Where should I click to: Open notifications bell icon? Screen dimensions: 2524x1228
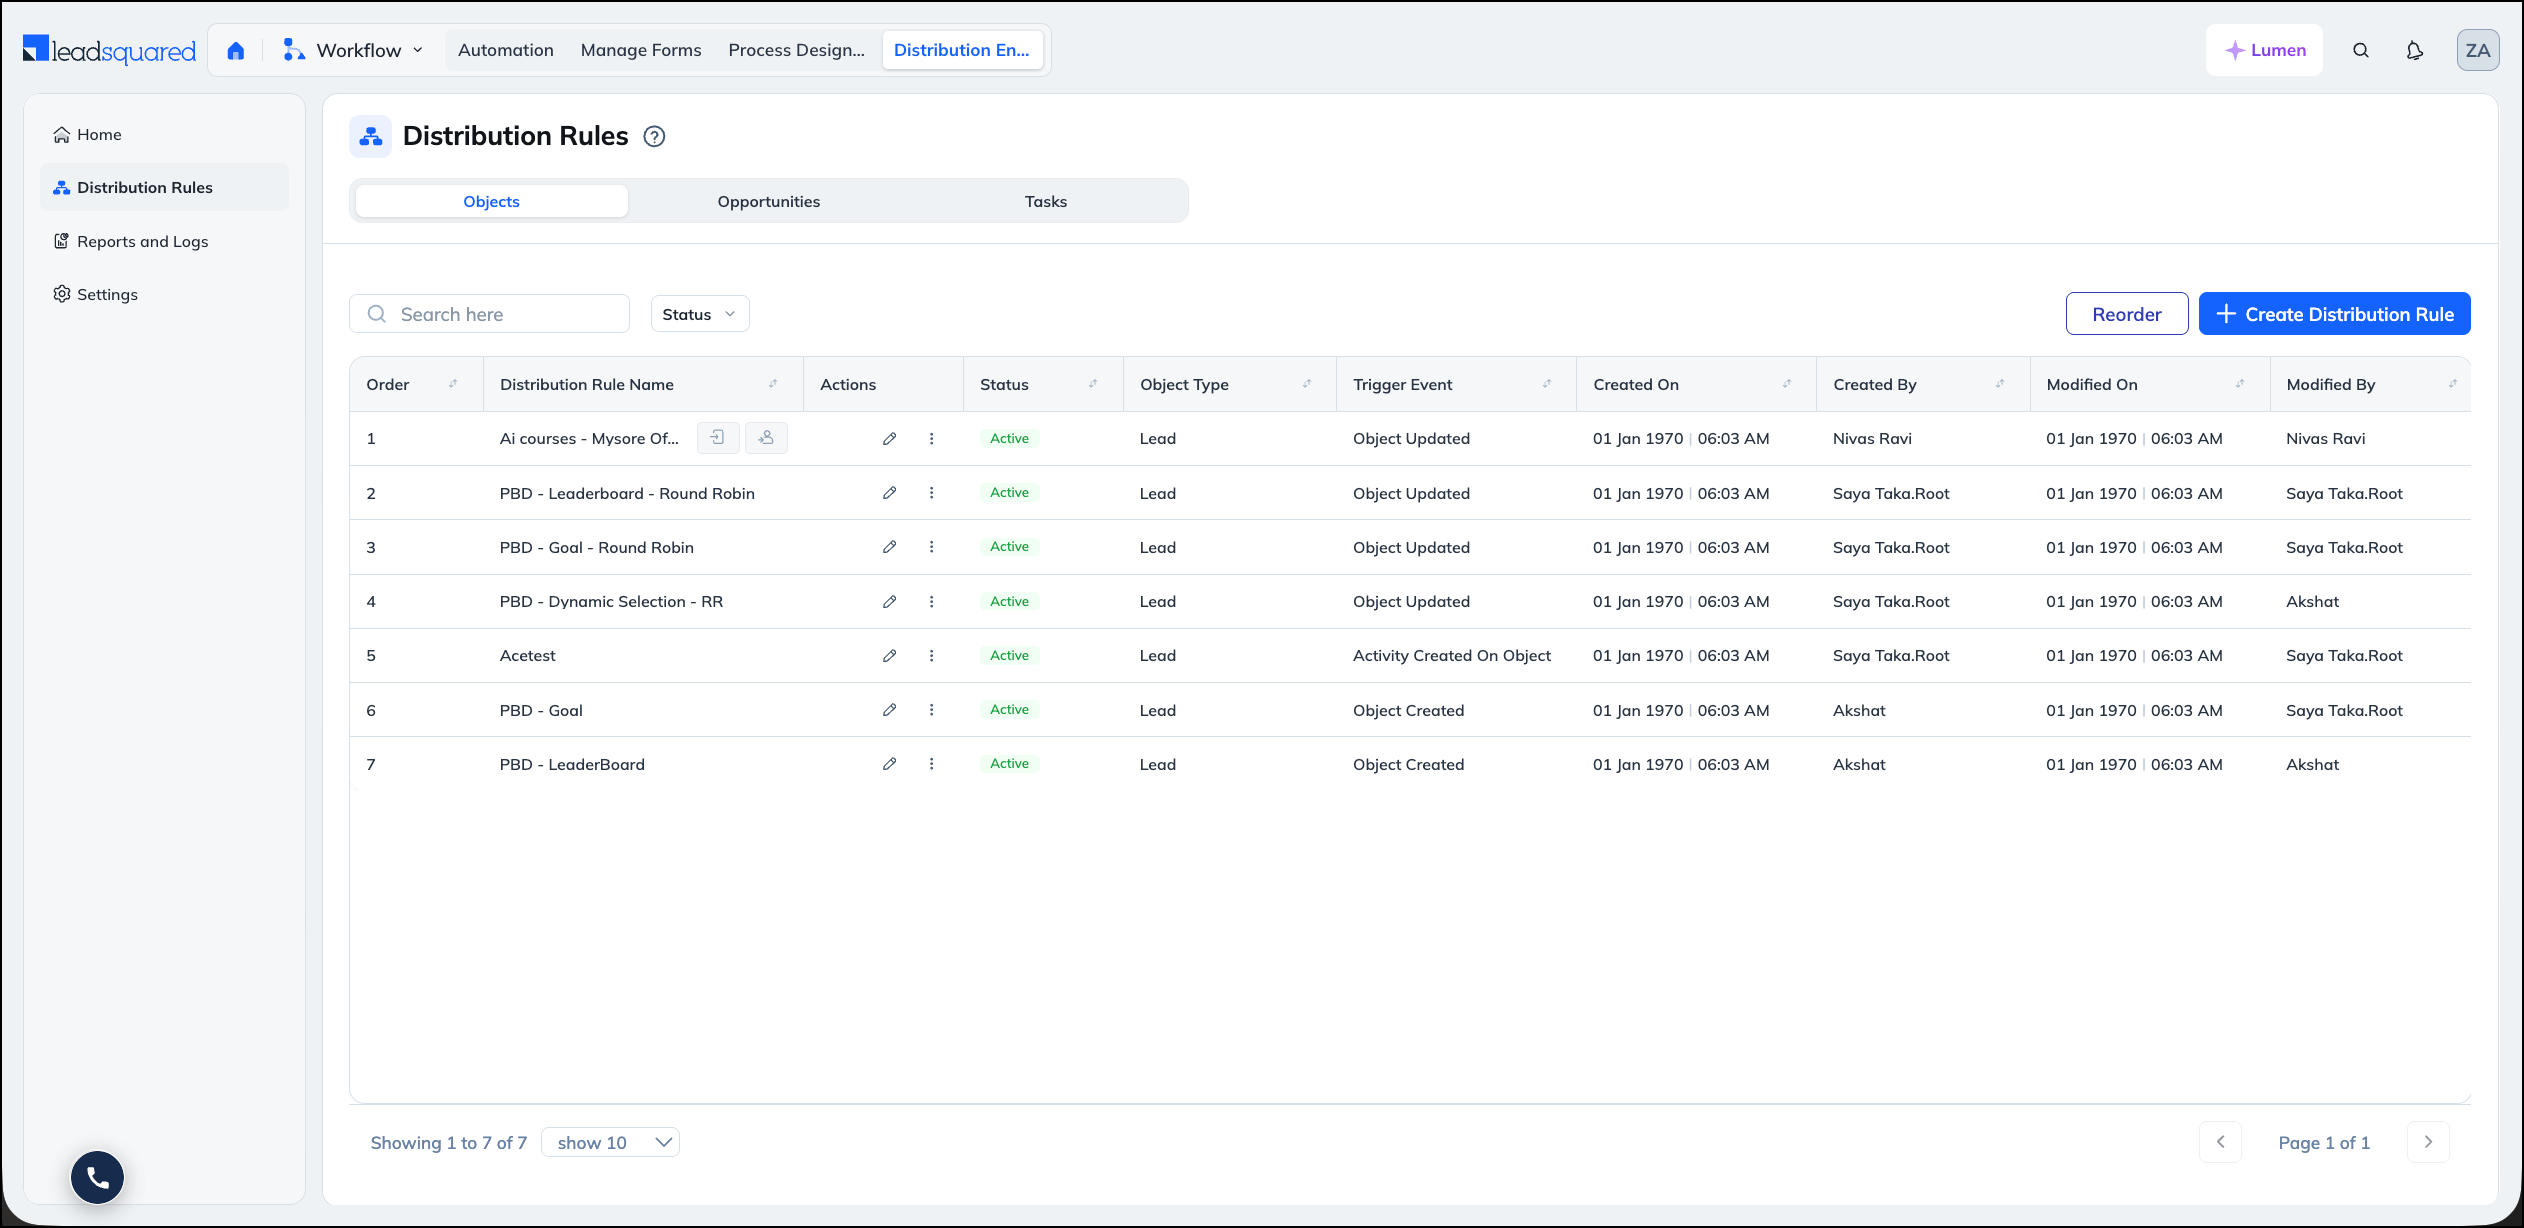pyautogui.click(x=2415, y=50)
